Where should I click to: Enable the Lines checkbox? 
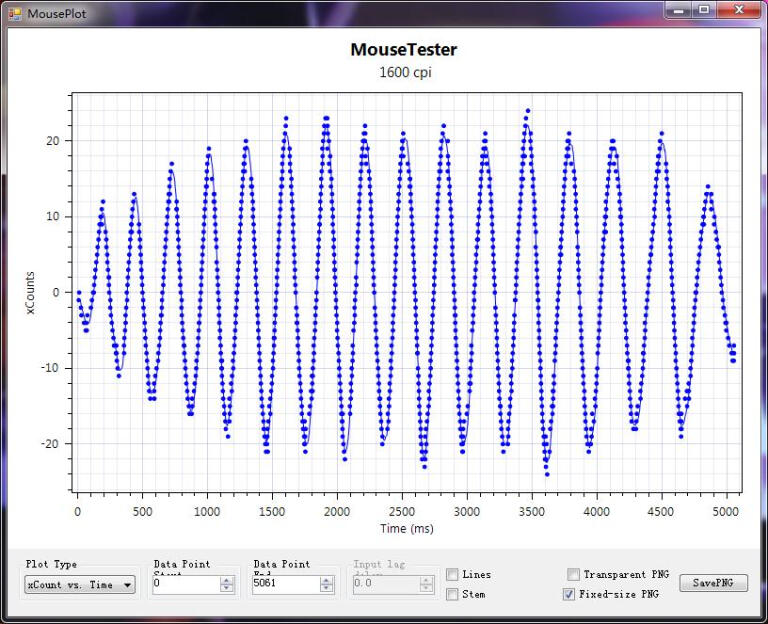click(453, 575)
